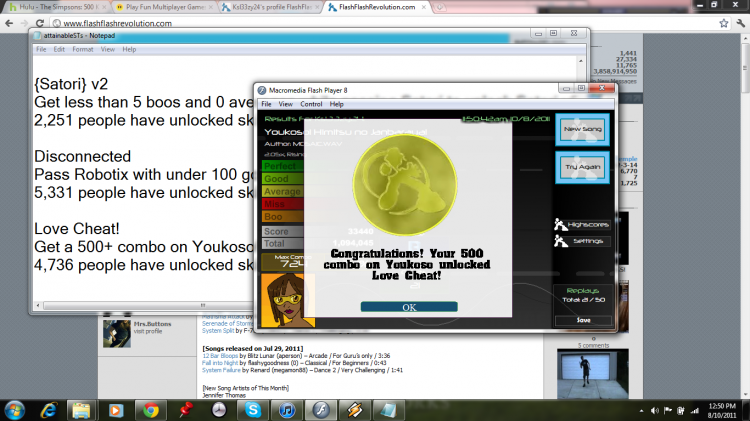
Task: Select Try Again in results screen
Action: click(x=582, y=167)
